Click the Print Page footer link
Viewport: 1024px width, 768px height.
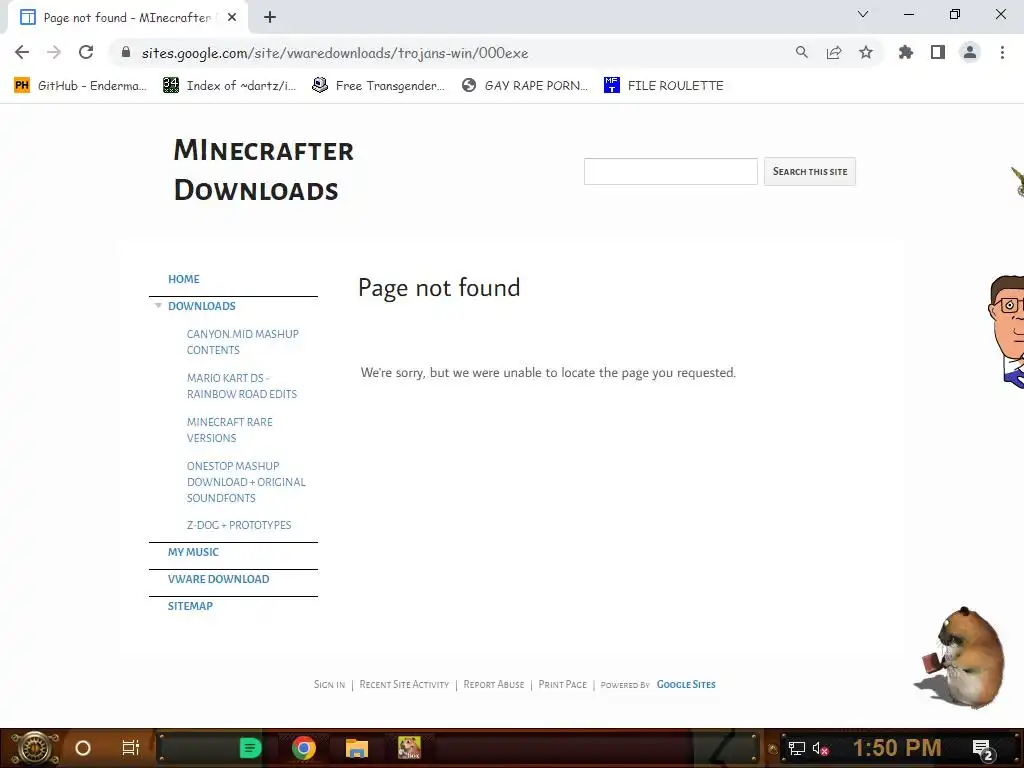[x=562, y=684]
